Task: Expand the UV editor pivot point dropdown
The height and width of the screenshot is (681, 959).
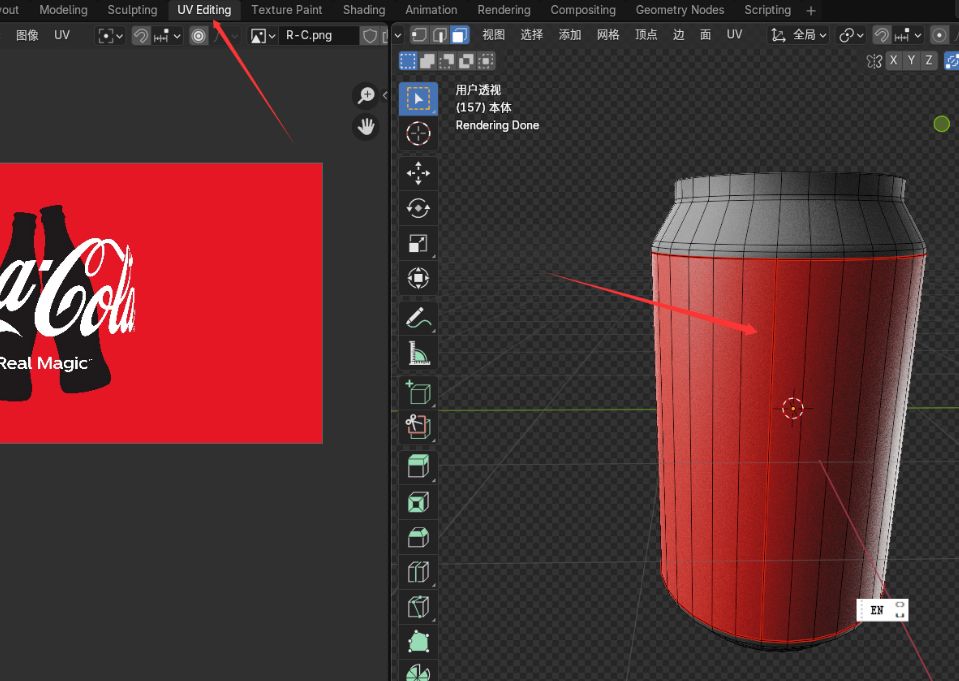Action: 110,35
